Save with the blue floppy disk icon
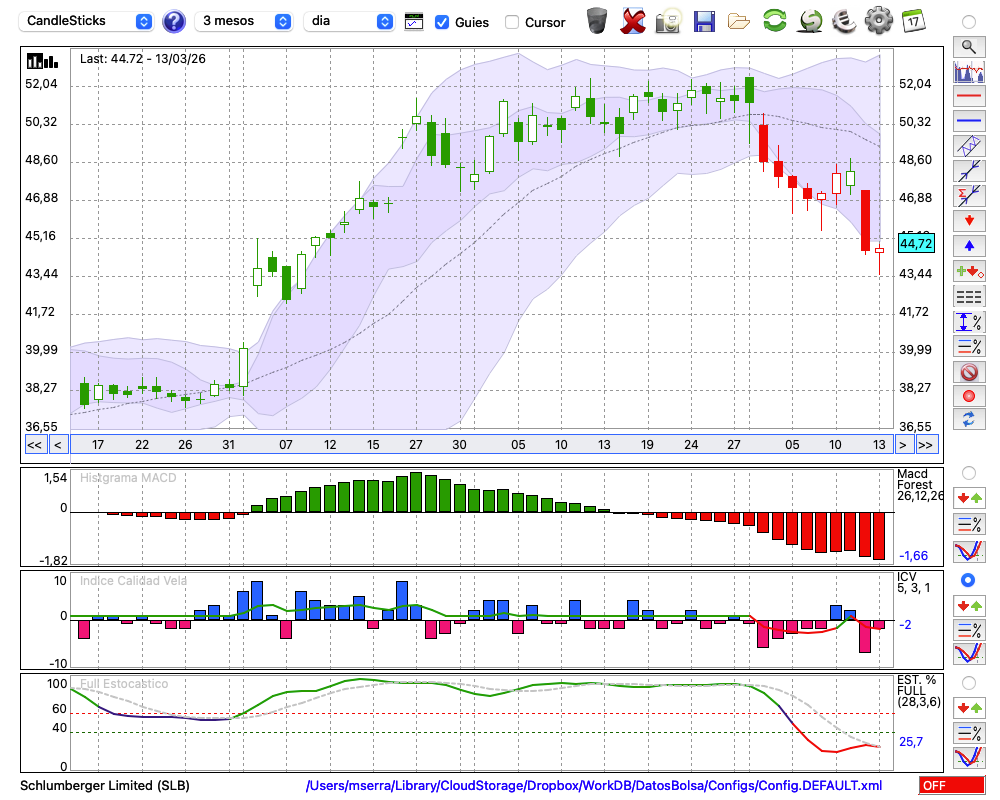Image resolution: width=1000 pixels, height=800 pixels. pyautogui.click(x=704, y=21)
